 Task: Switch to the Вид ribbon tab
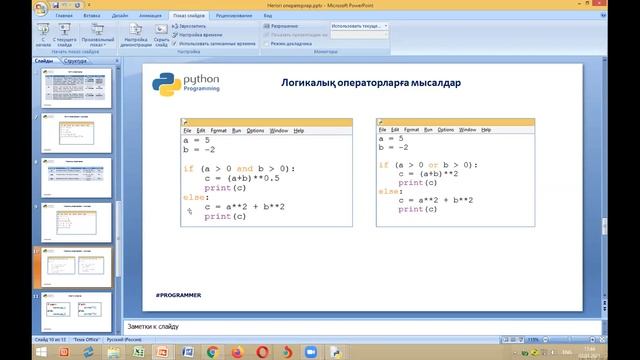point(268,16)
